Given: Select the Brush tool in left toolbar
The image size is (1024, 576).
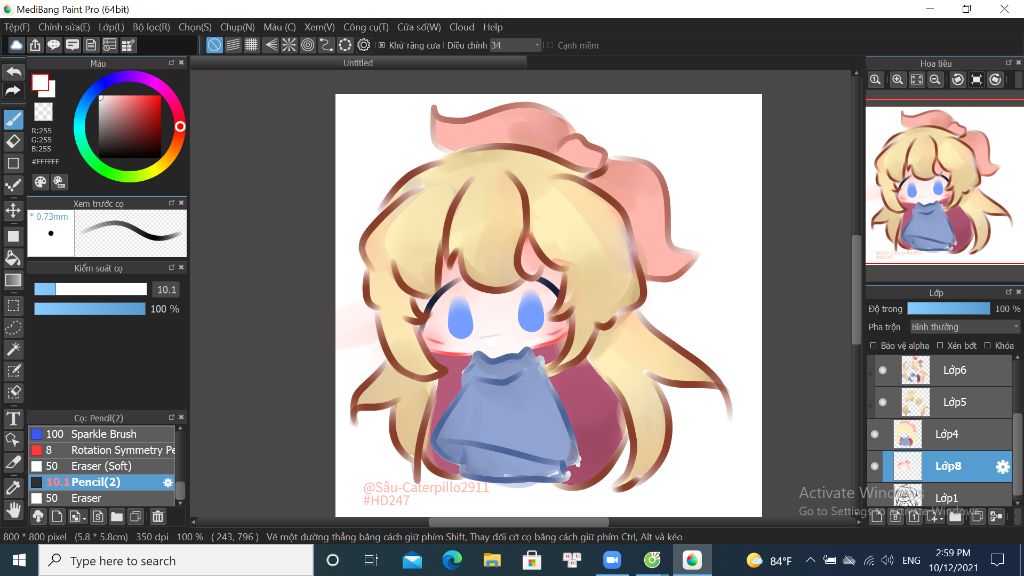Looking at the screenshot, I should (13, 120).
